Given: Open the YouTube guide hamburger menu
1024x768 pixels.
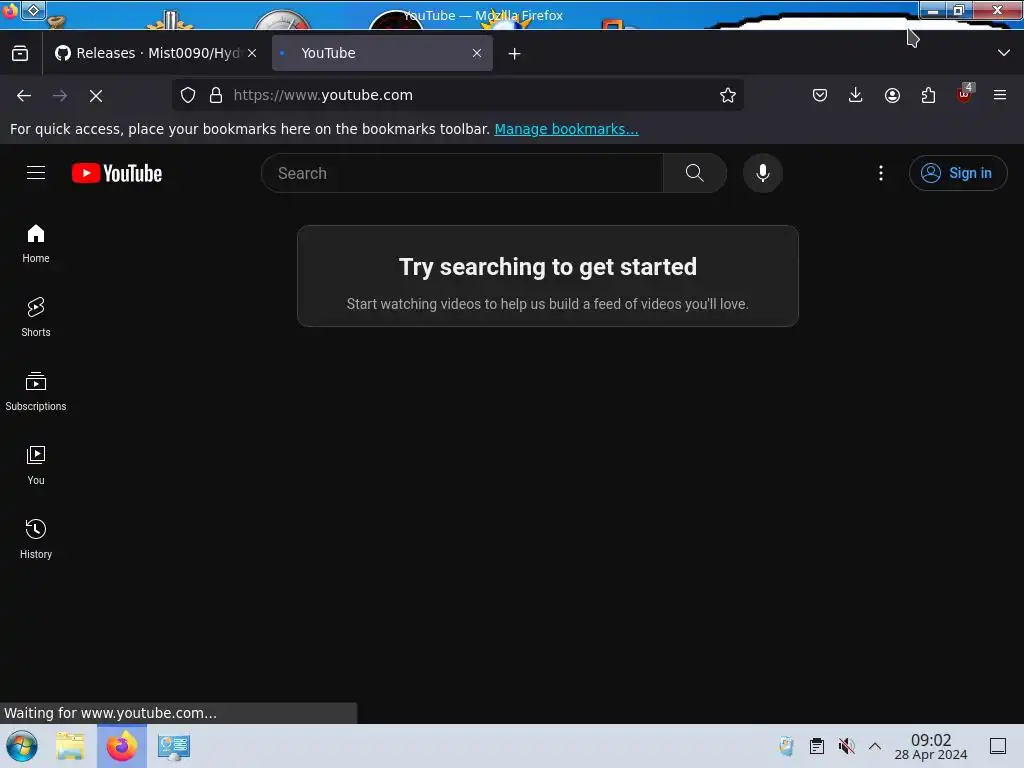Looking at the screenshot, I should click(x=36, y=173).
